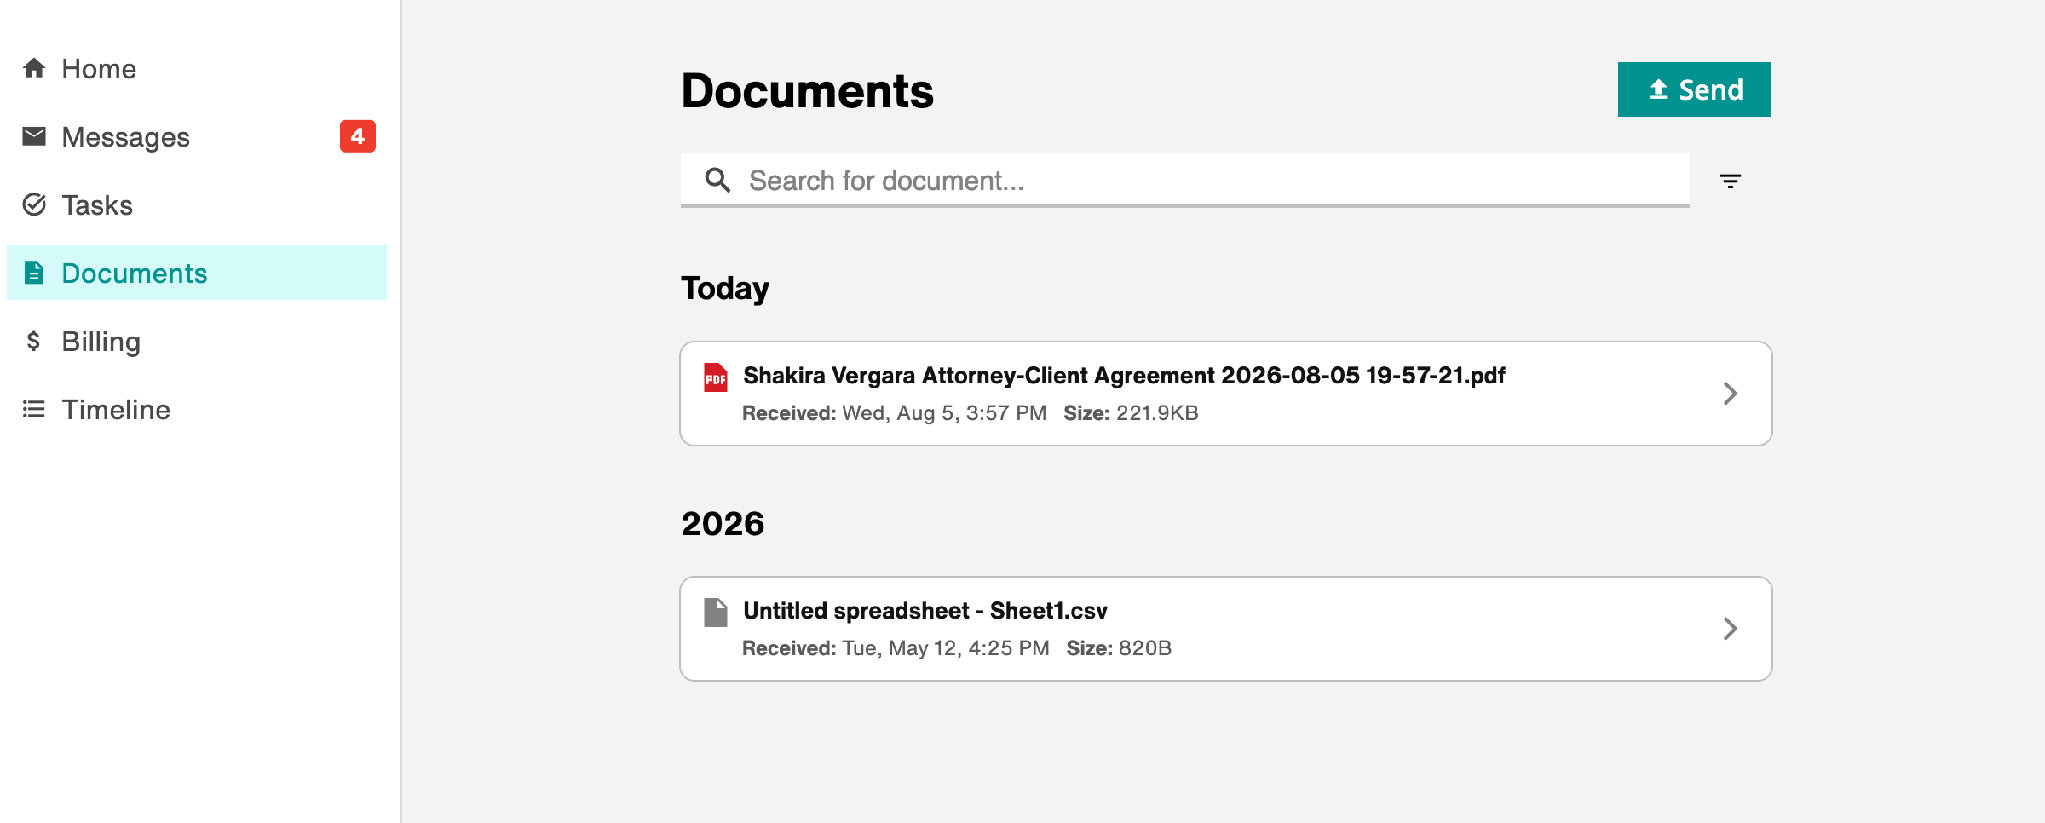The width and height of the screenshot is (2045, 823).
Task: Focus the Search for document field
Action: [x=1185, y=180]
